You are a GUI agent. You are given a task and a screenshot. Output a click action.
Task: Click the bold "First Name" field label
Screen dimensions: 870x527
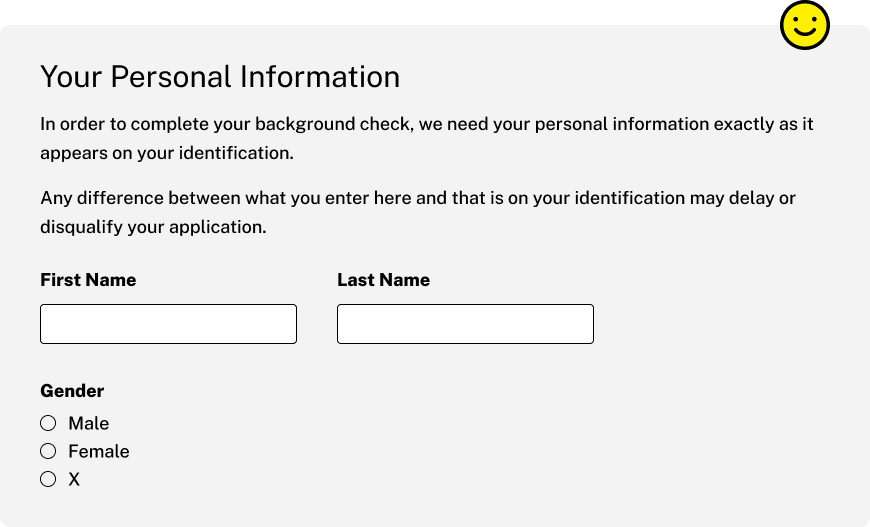coord(88,280)
